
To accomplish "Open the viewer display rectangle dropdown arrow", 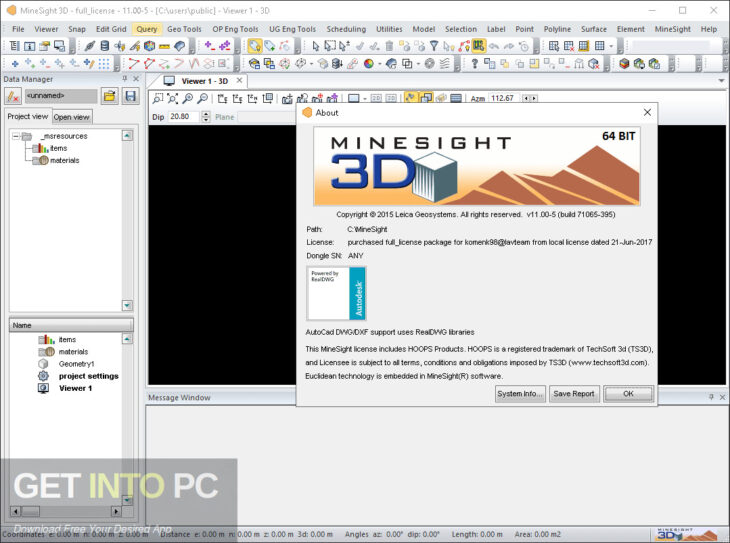I will click(365, 98).
